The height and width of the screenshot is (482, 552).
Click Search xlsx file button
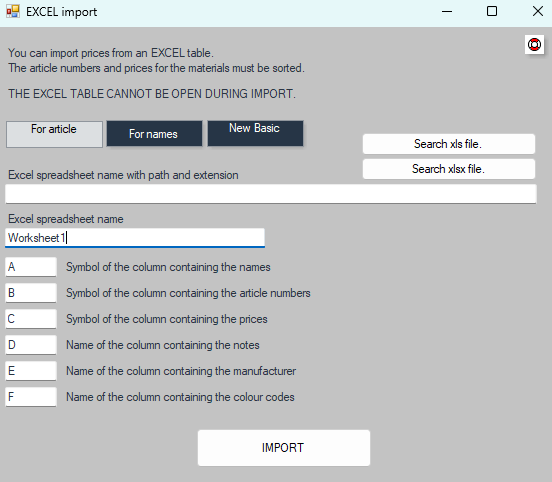pos(449,169)
